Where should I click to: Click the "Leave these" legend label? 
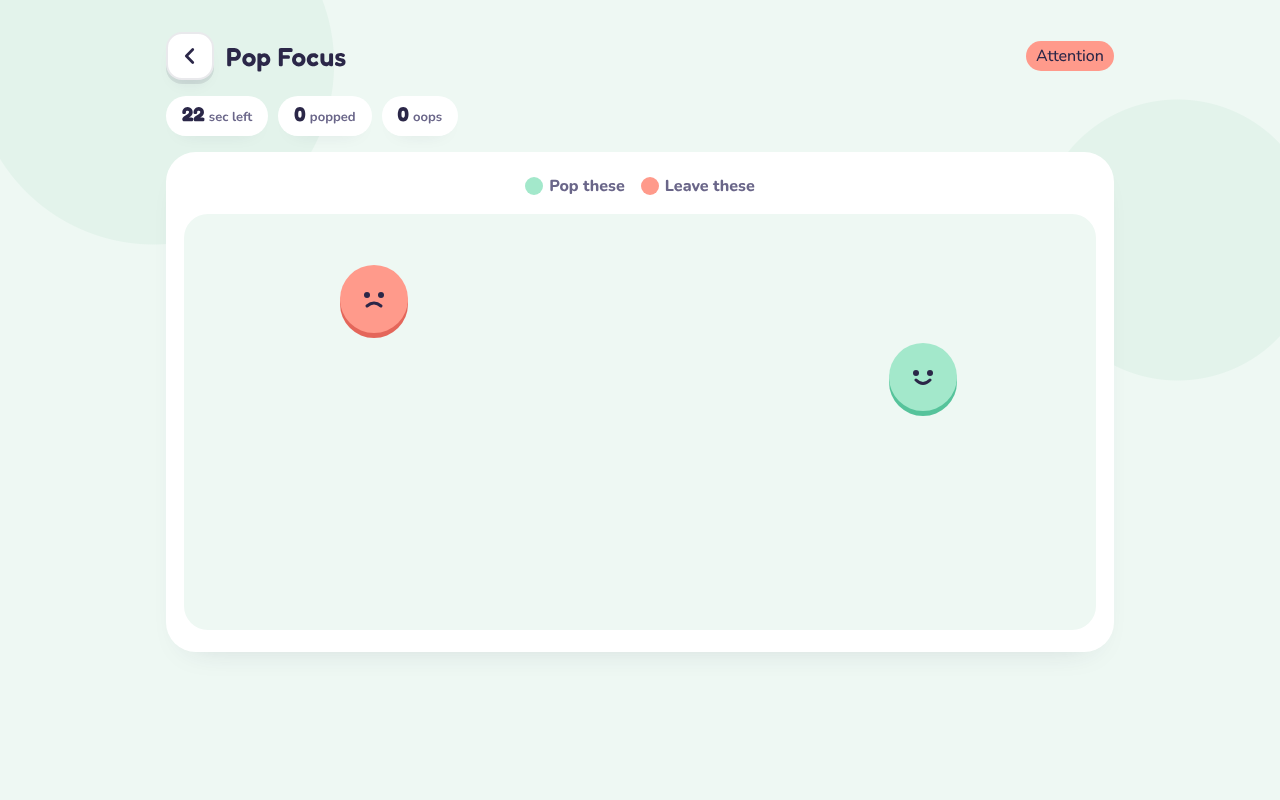click(710, 186)
